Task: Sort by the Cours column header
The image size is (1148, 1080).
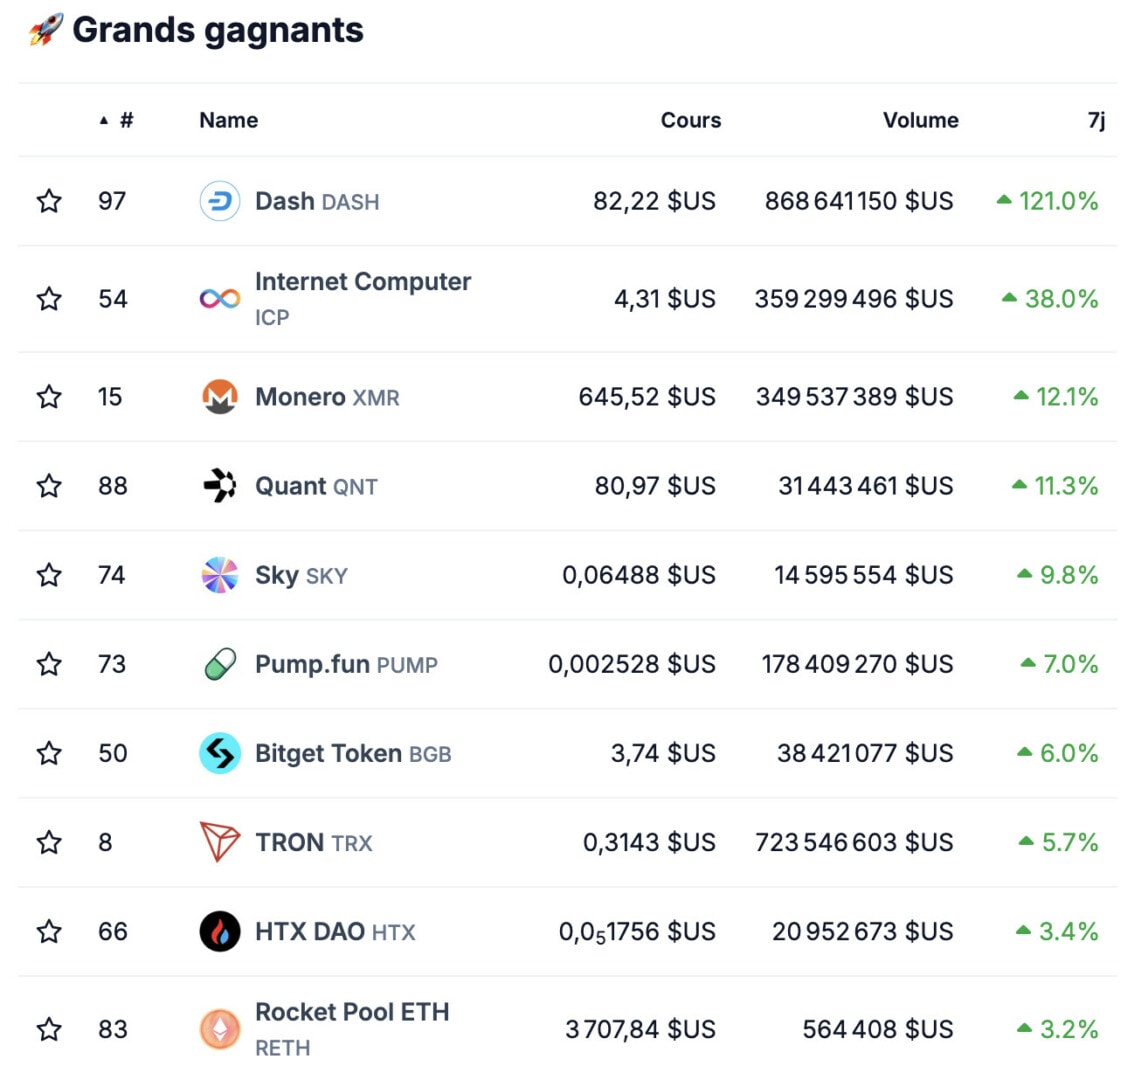Action: pyautogui.click(x=690, y=120)
